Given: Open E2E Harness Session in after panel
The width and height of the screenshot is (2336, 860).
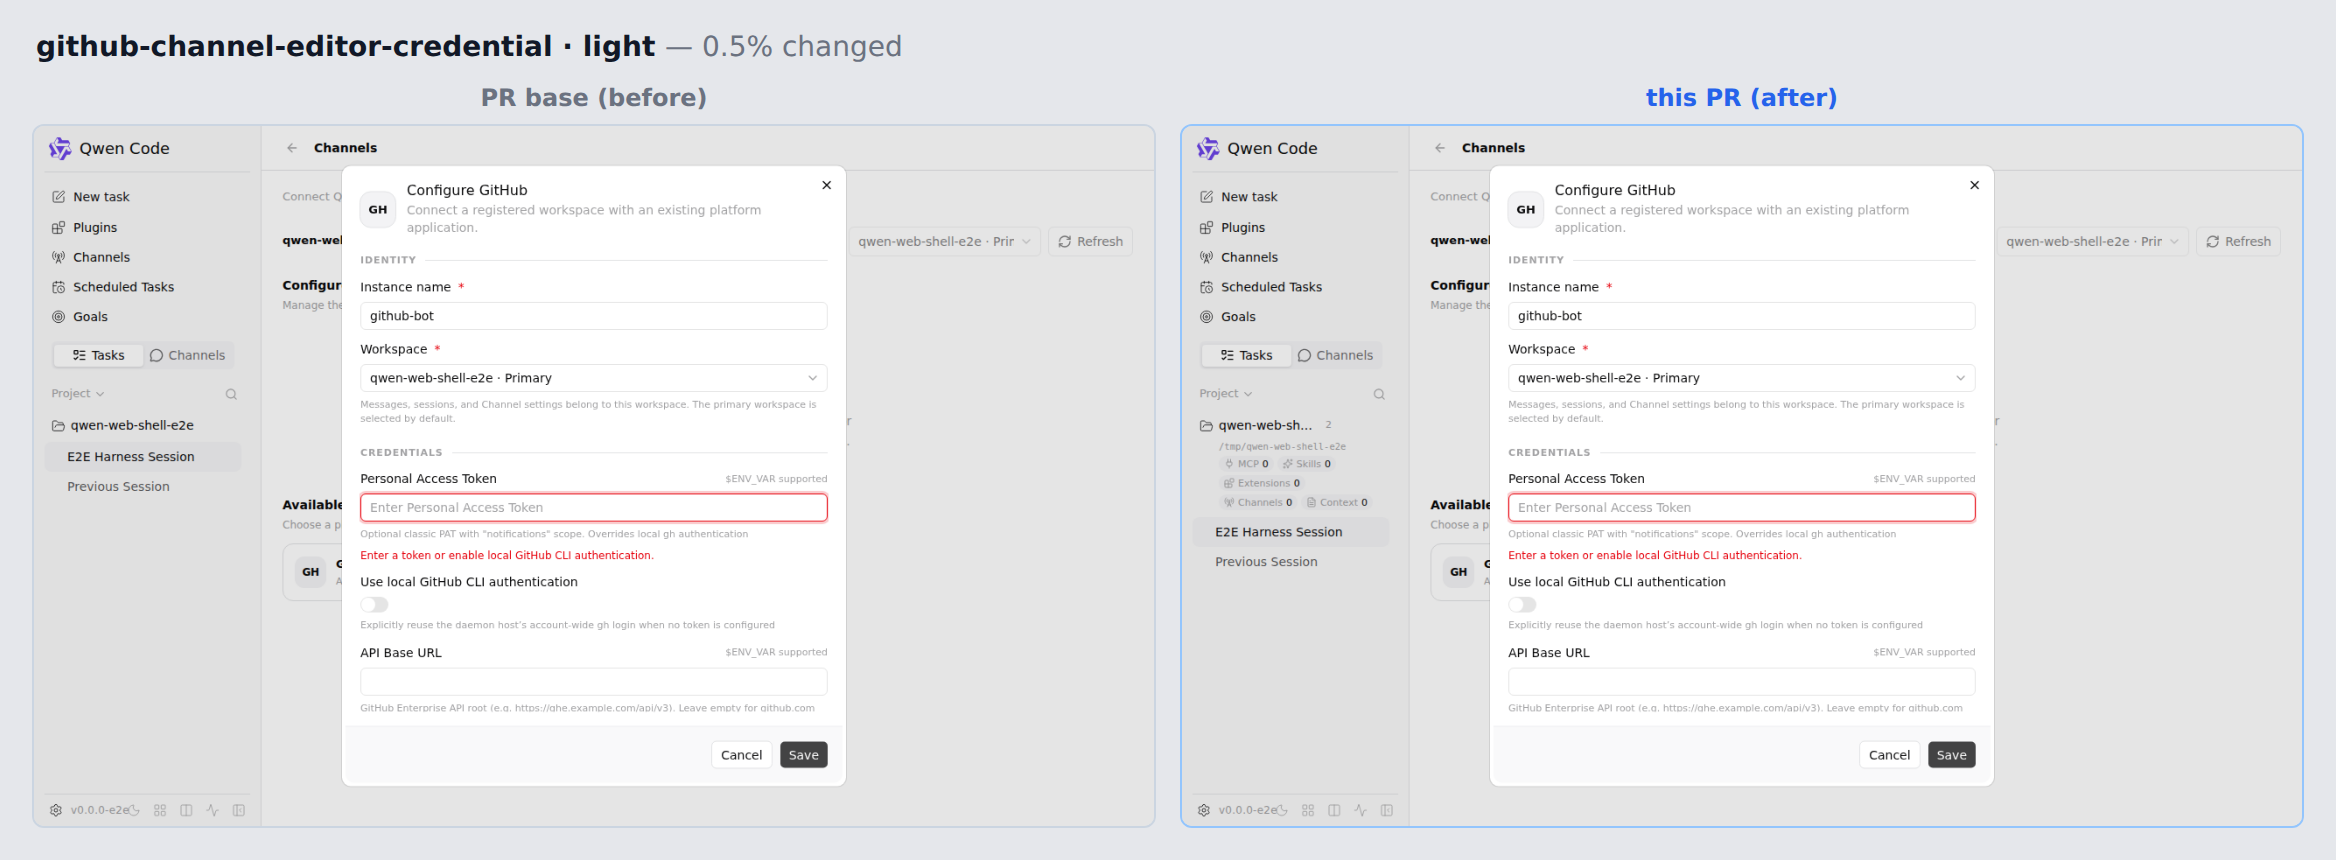Looking at the screenshot, I should (x=1291, y=532).
